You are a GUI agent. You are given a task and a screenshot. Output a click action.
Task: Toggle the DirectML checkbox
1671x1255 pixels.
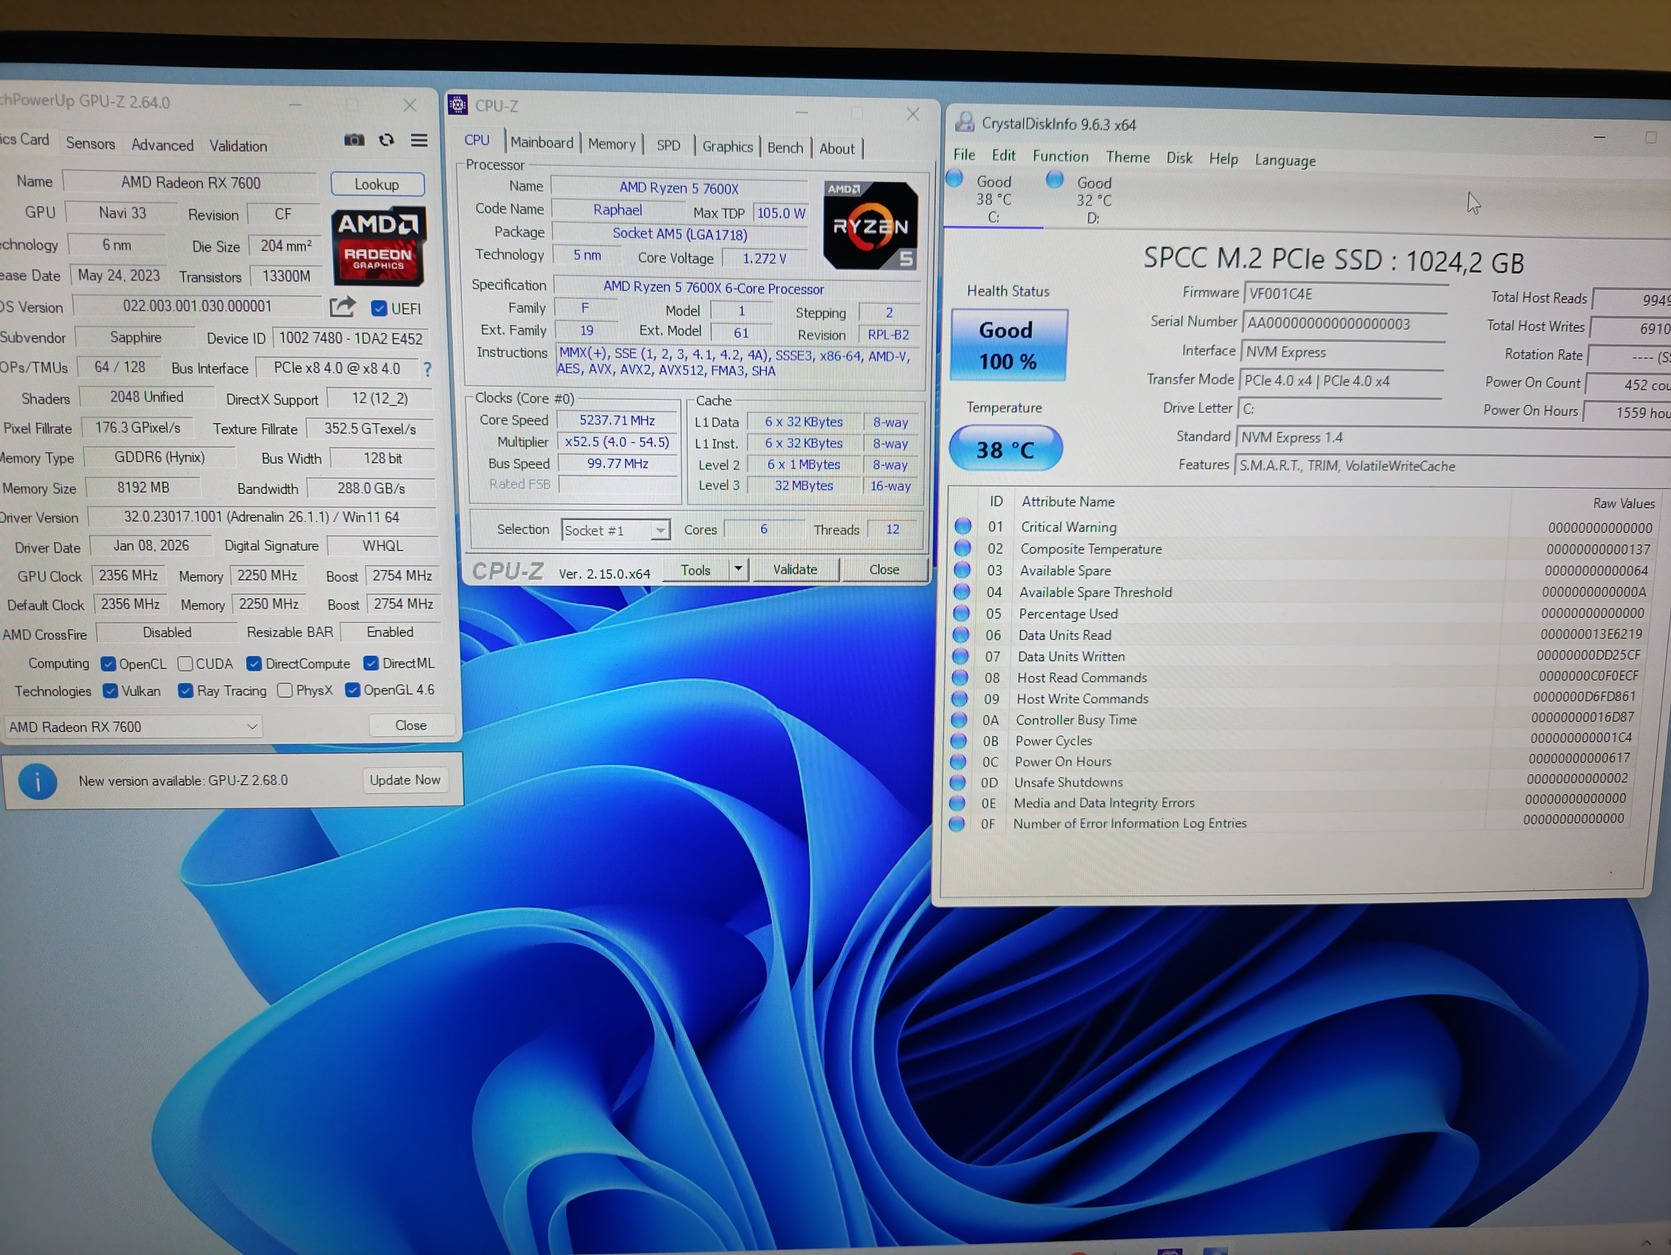tap(371, 663)
